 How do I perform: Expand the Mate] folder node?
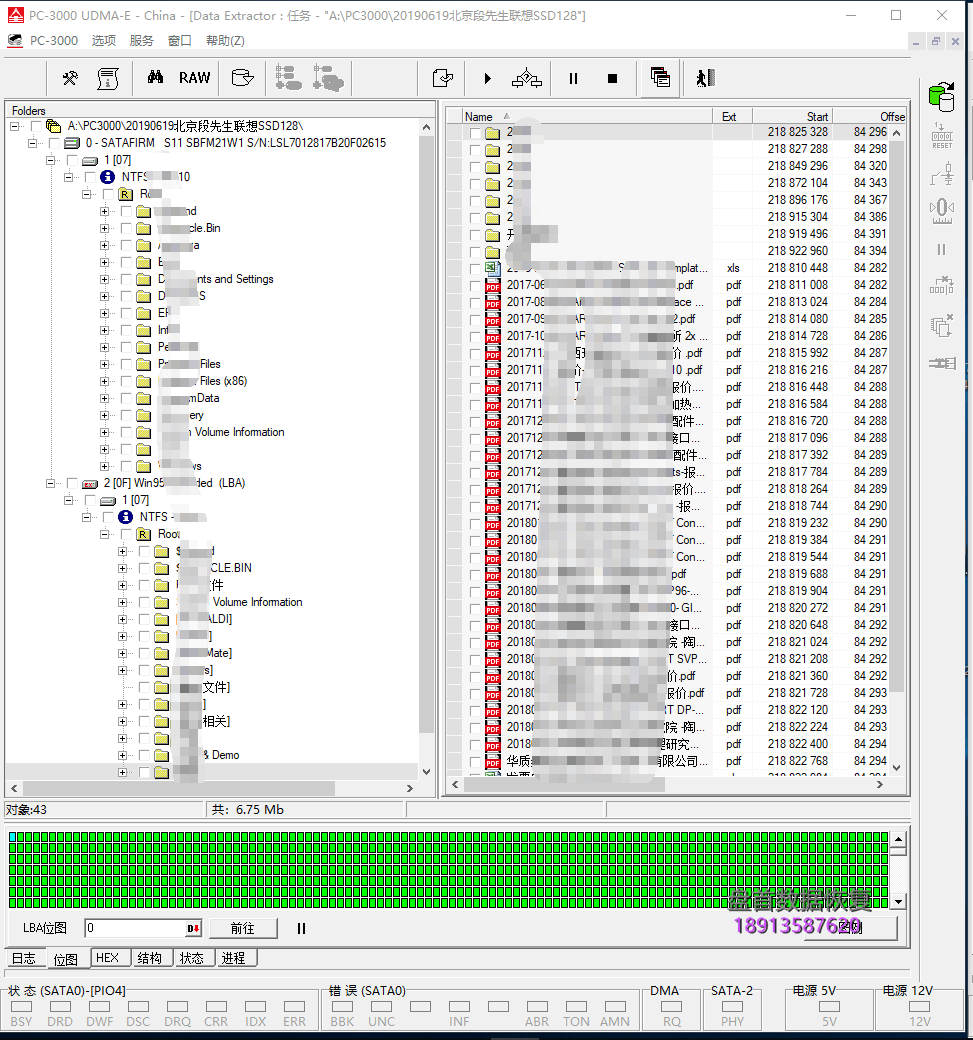[122, 653]
